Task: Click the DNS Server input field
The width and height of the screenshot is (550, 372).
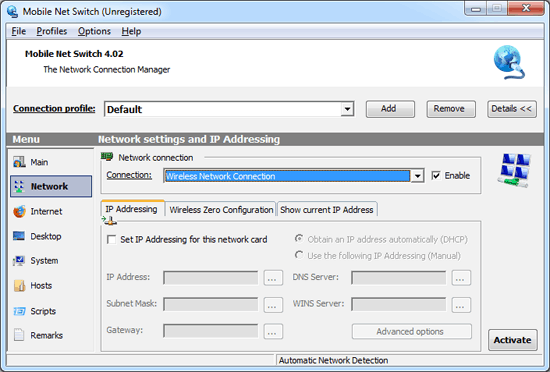Action: point(398,278)
